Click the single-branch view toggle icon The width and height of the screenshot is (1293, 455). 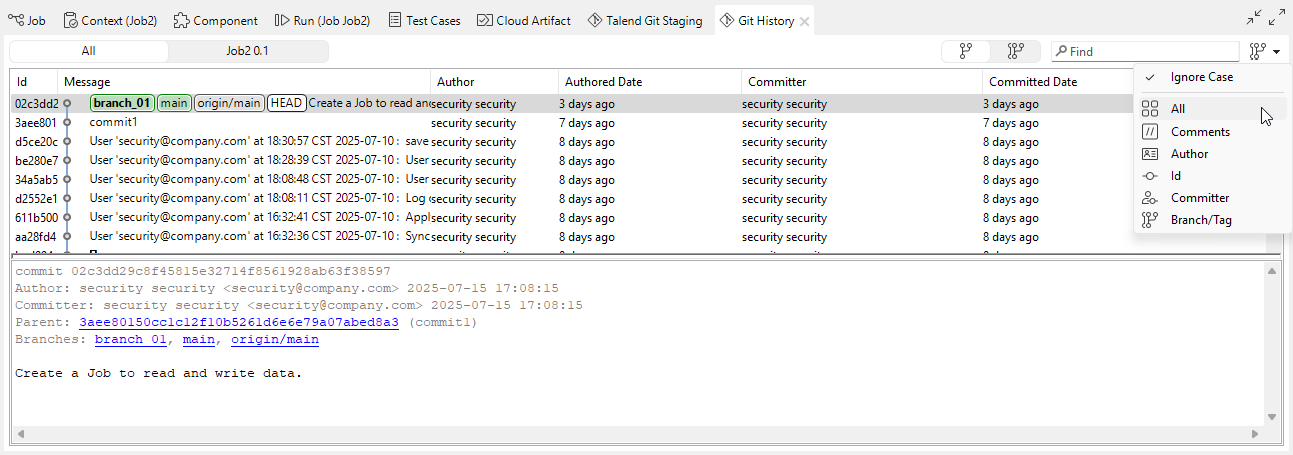tap(966, 51)
